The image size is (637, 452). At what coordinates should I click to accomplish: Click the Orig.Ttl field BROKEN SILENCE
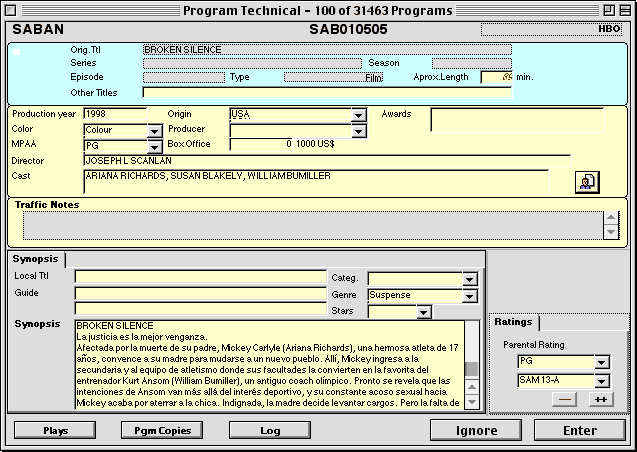(x=327, y=50)
